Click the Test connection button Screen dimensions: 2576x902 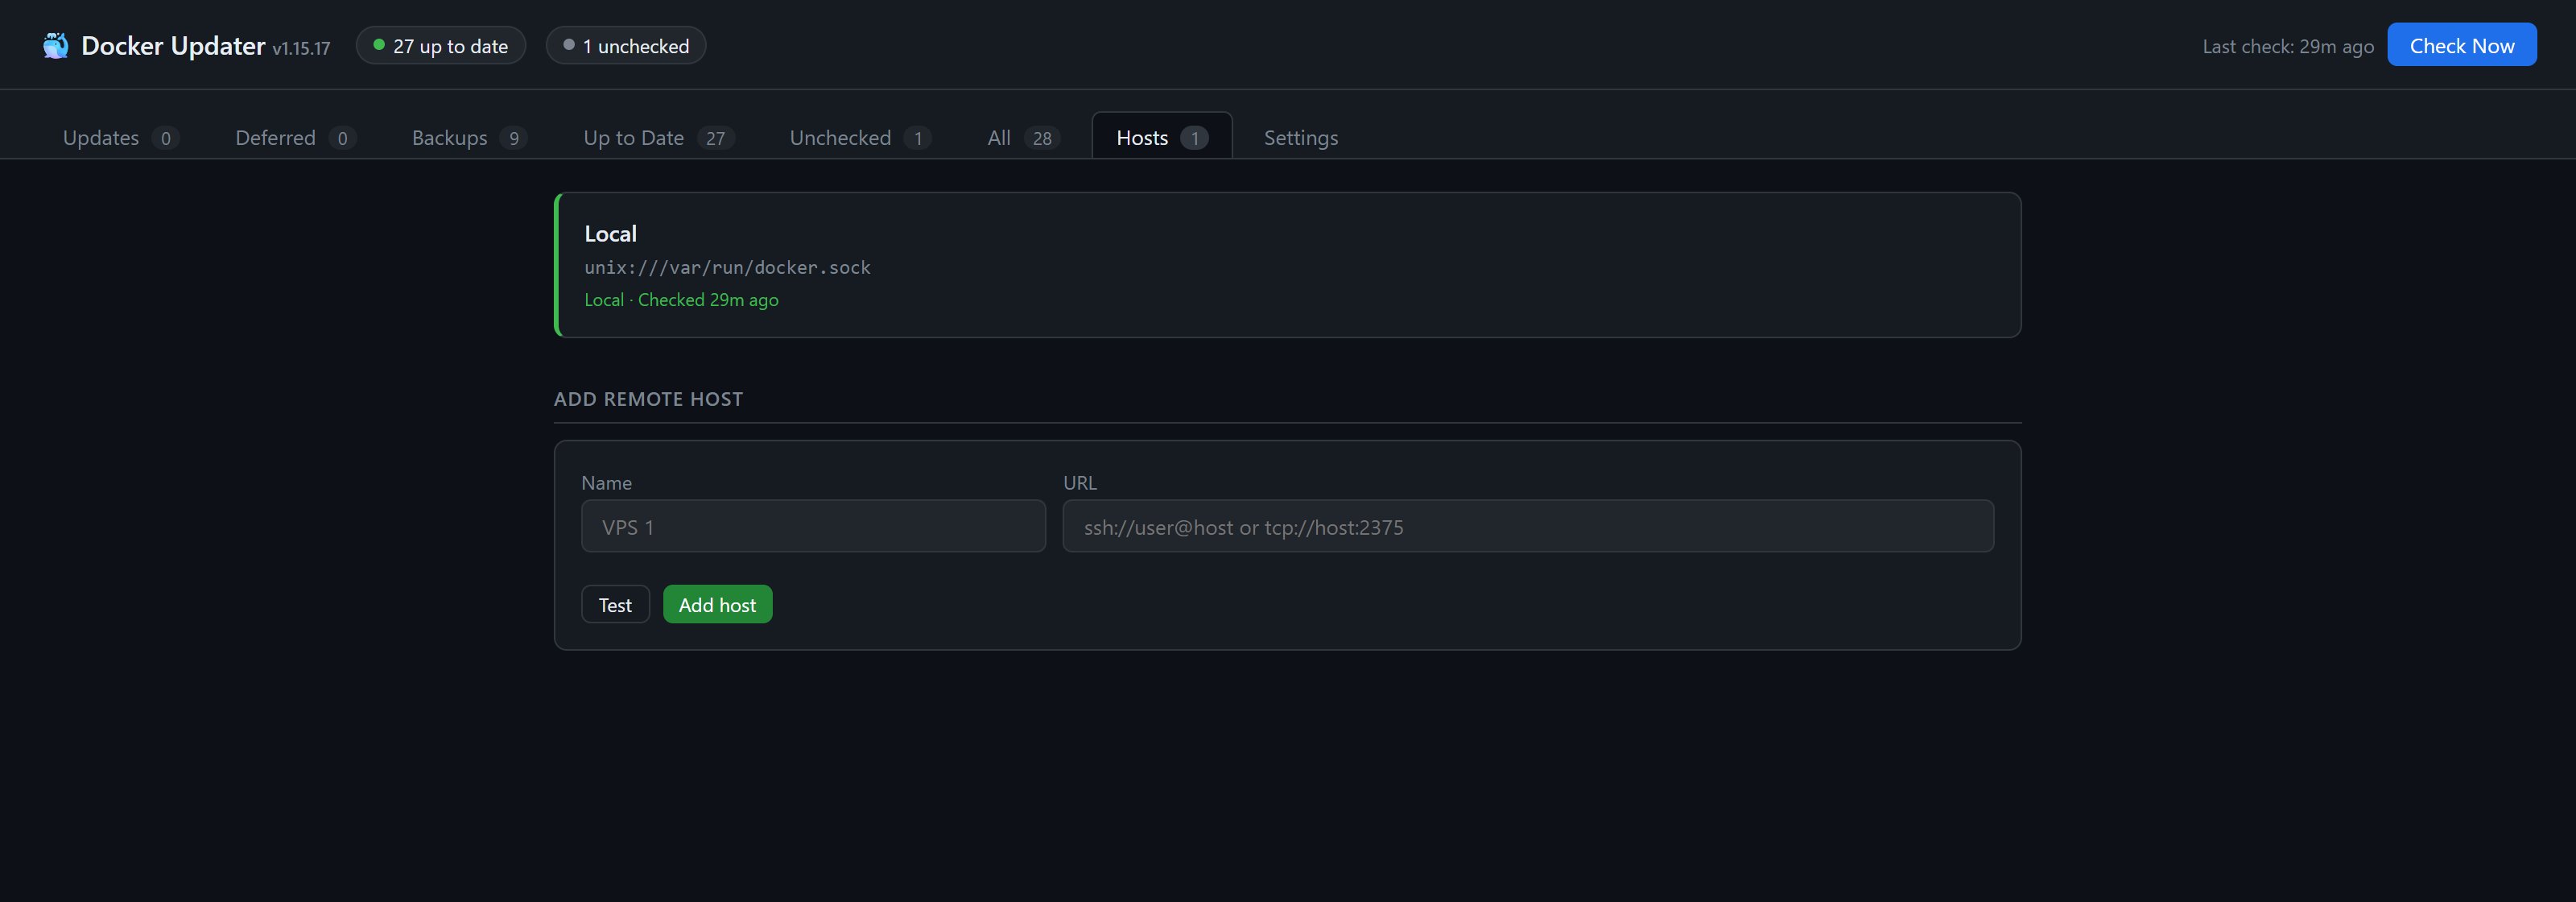coord(616,604)
